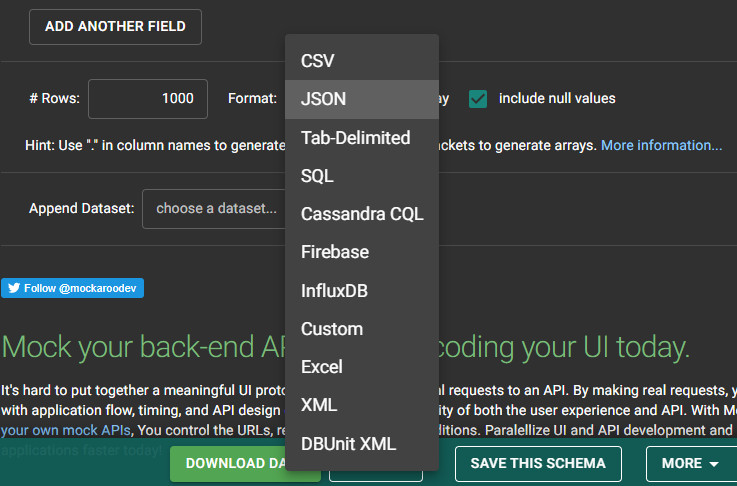Select Excel as the format
The image size is (737, 486).
[x=362, y=367]
